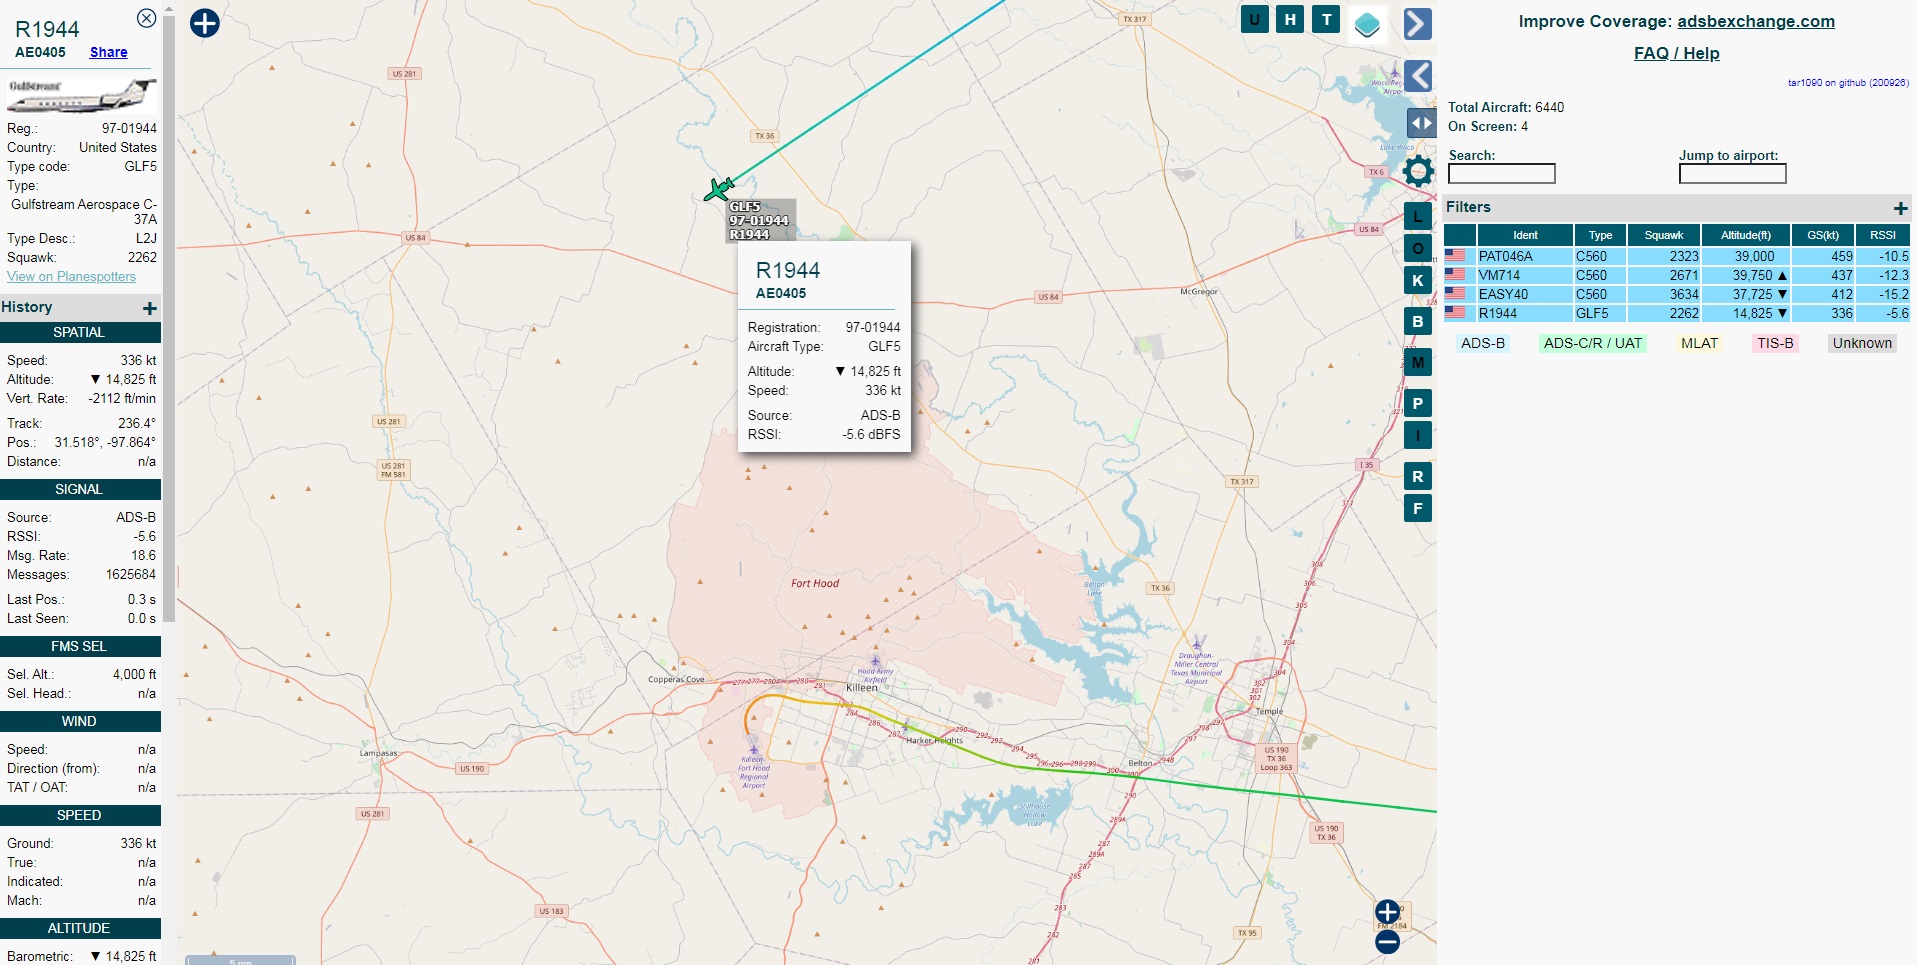Screen dimensions: 1917x965
Task: Click the Jump to airport field
Action: click(1732, 174)
